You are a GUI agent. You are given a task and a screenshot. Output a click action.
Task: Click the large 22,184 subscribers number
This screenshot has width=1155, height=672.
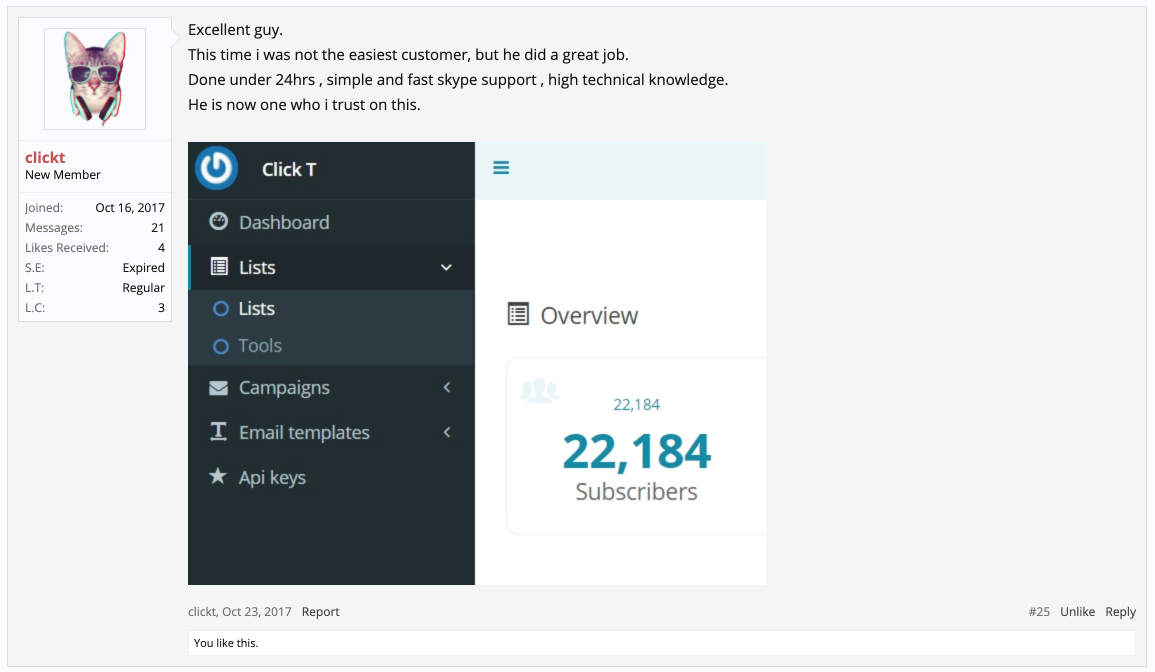pos(636,451)
